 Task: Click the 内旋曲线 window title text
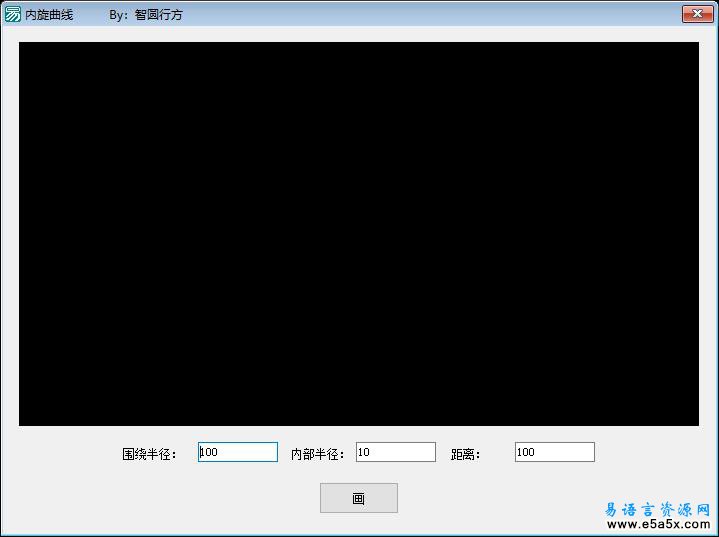tap(49, 15)
